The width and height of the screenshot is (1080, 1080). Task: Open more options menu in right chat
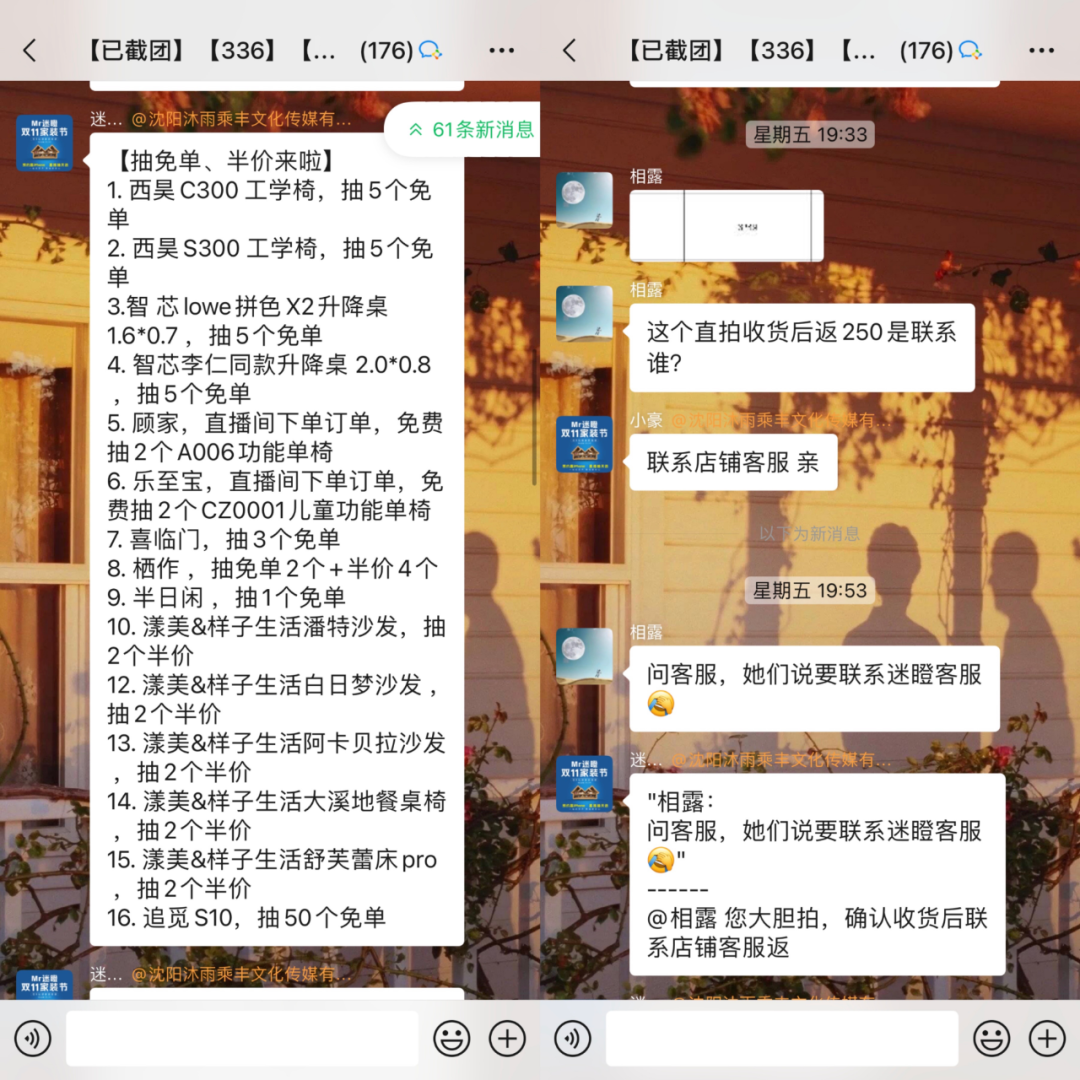pyautogui.click(x=1041, y=50)
